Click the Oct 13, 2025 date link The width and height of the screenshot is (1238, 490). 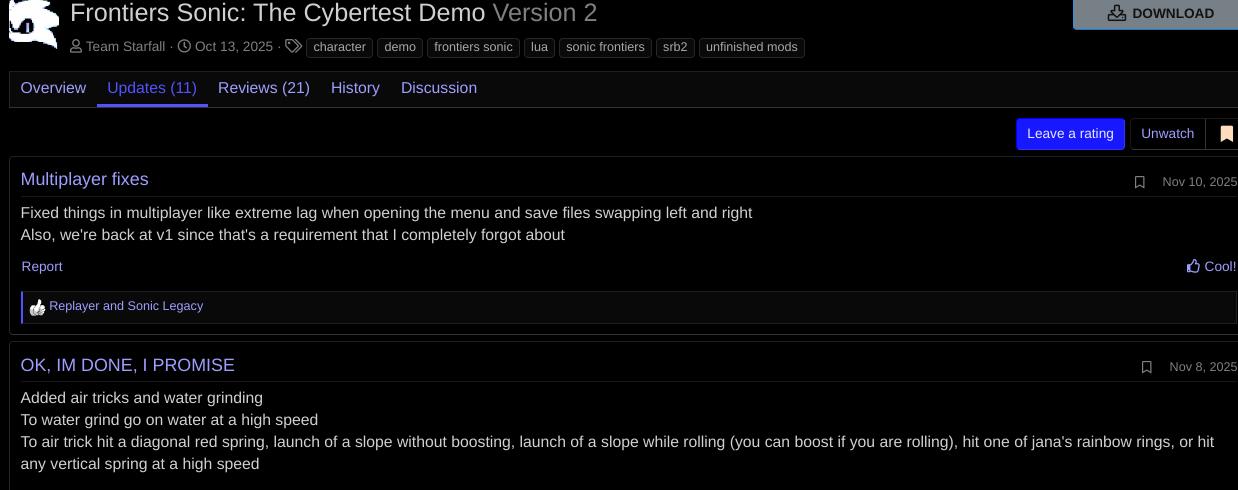[236, 47]
